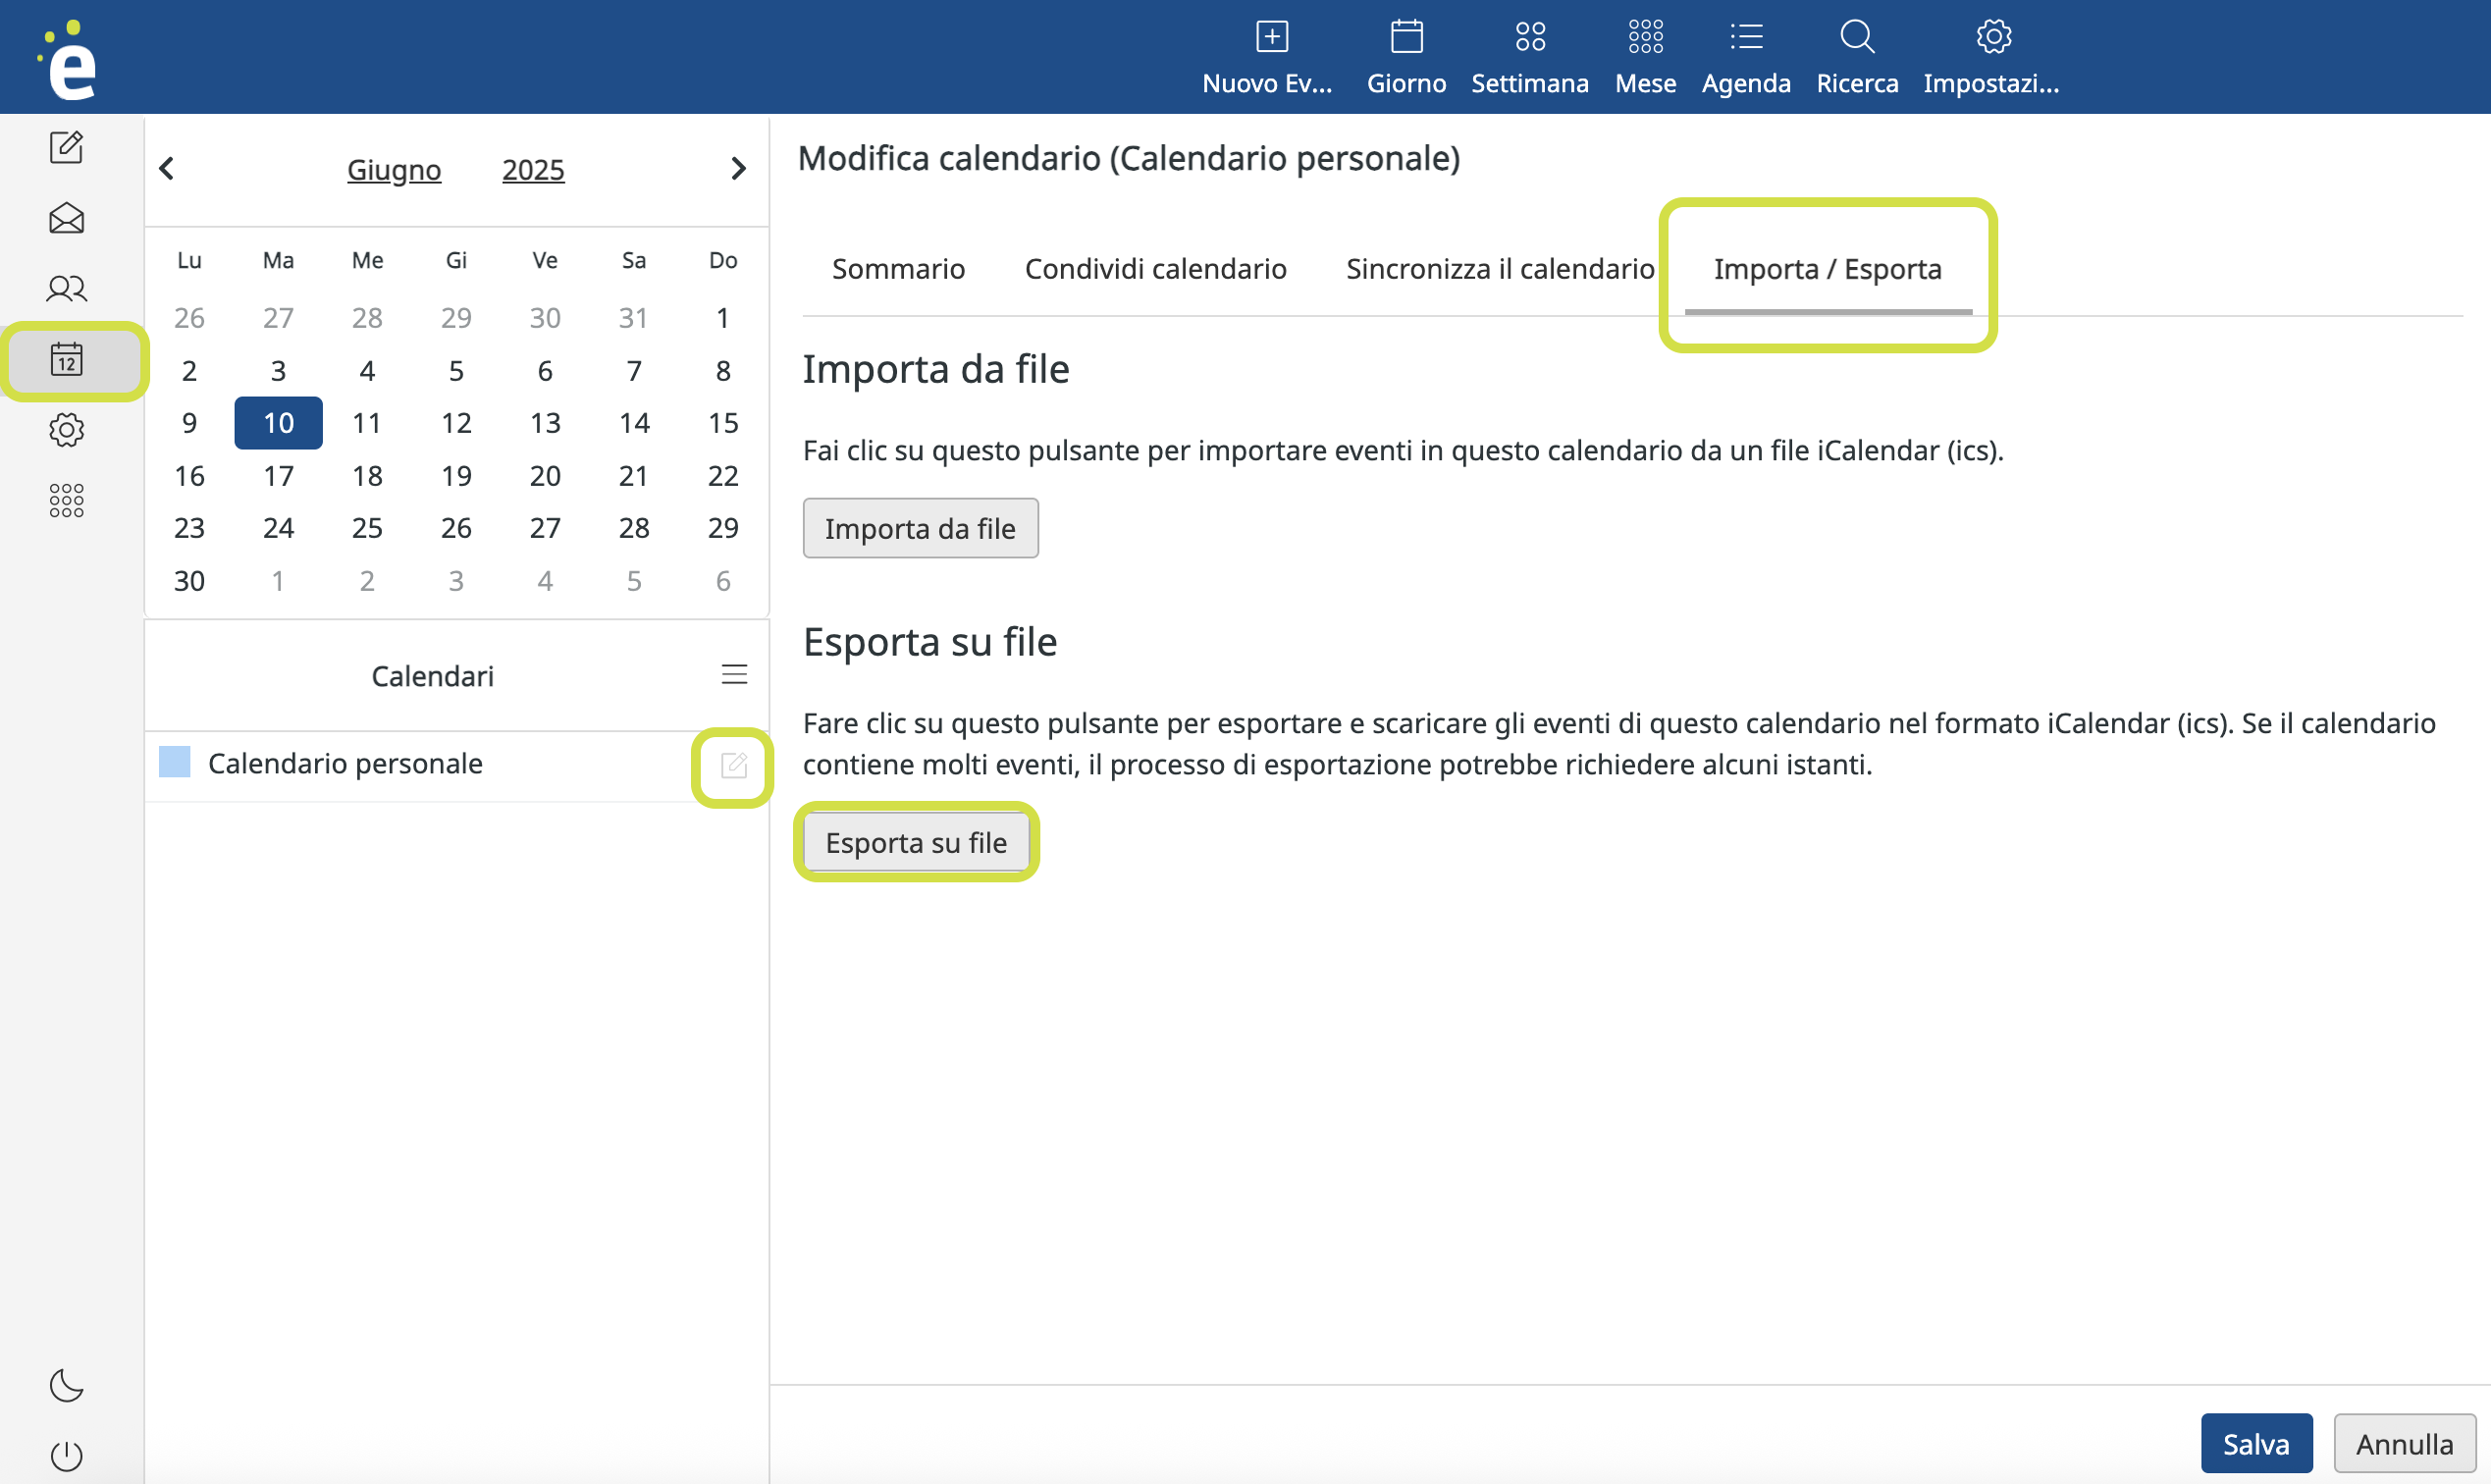The width and height of the screenshot is (2491, 1484).
Task: Switch to the Sommario tab
Action: pos(898,269)
